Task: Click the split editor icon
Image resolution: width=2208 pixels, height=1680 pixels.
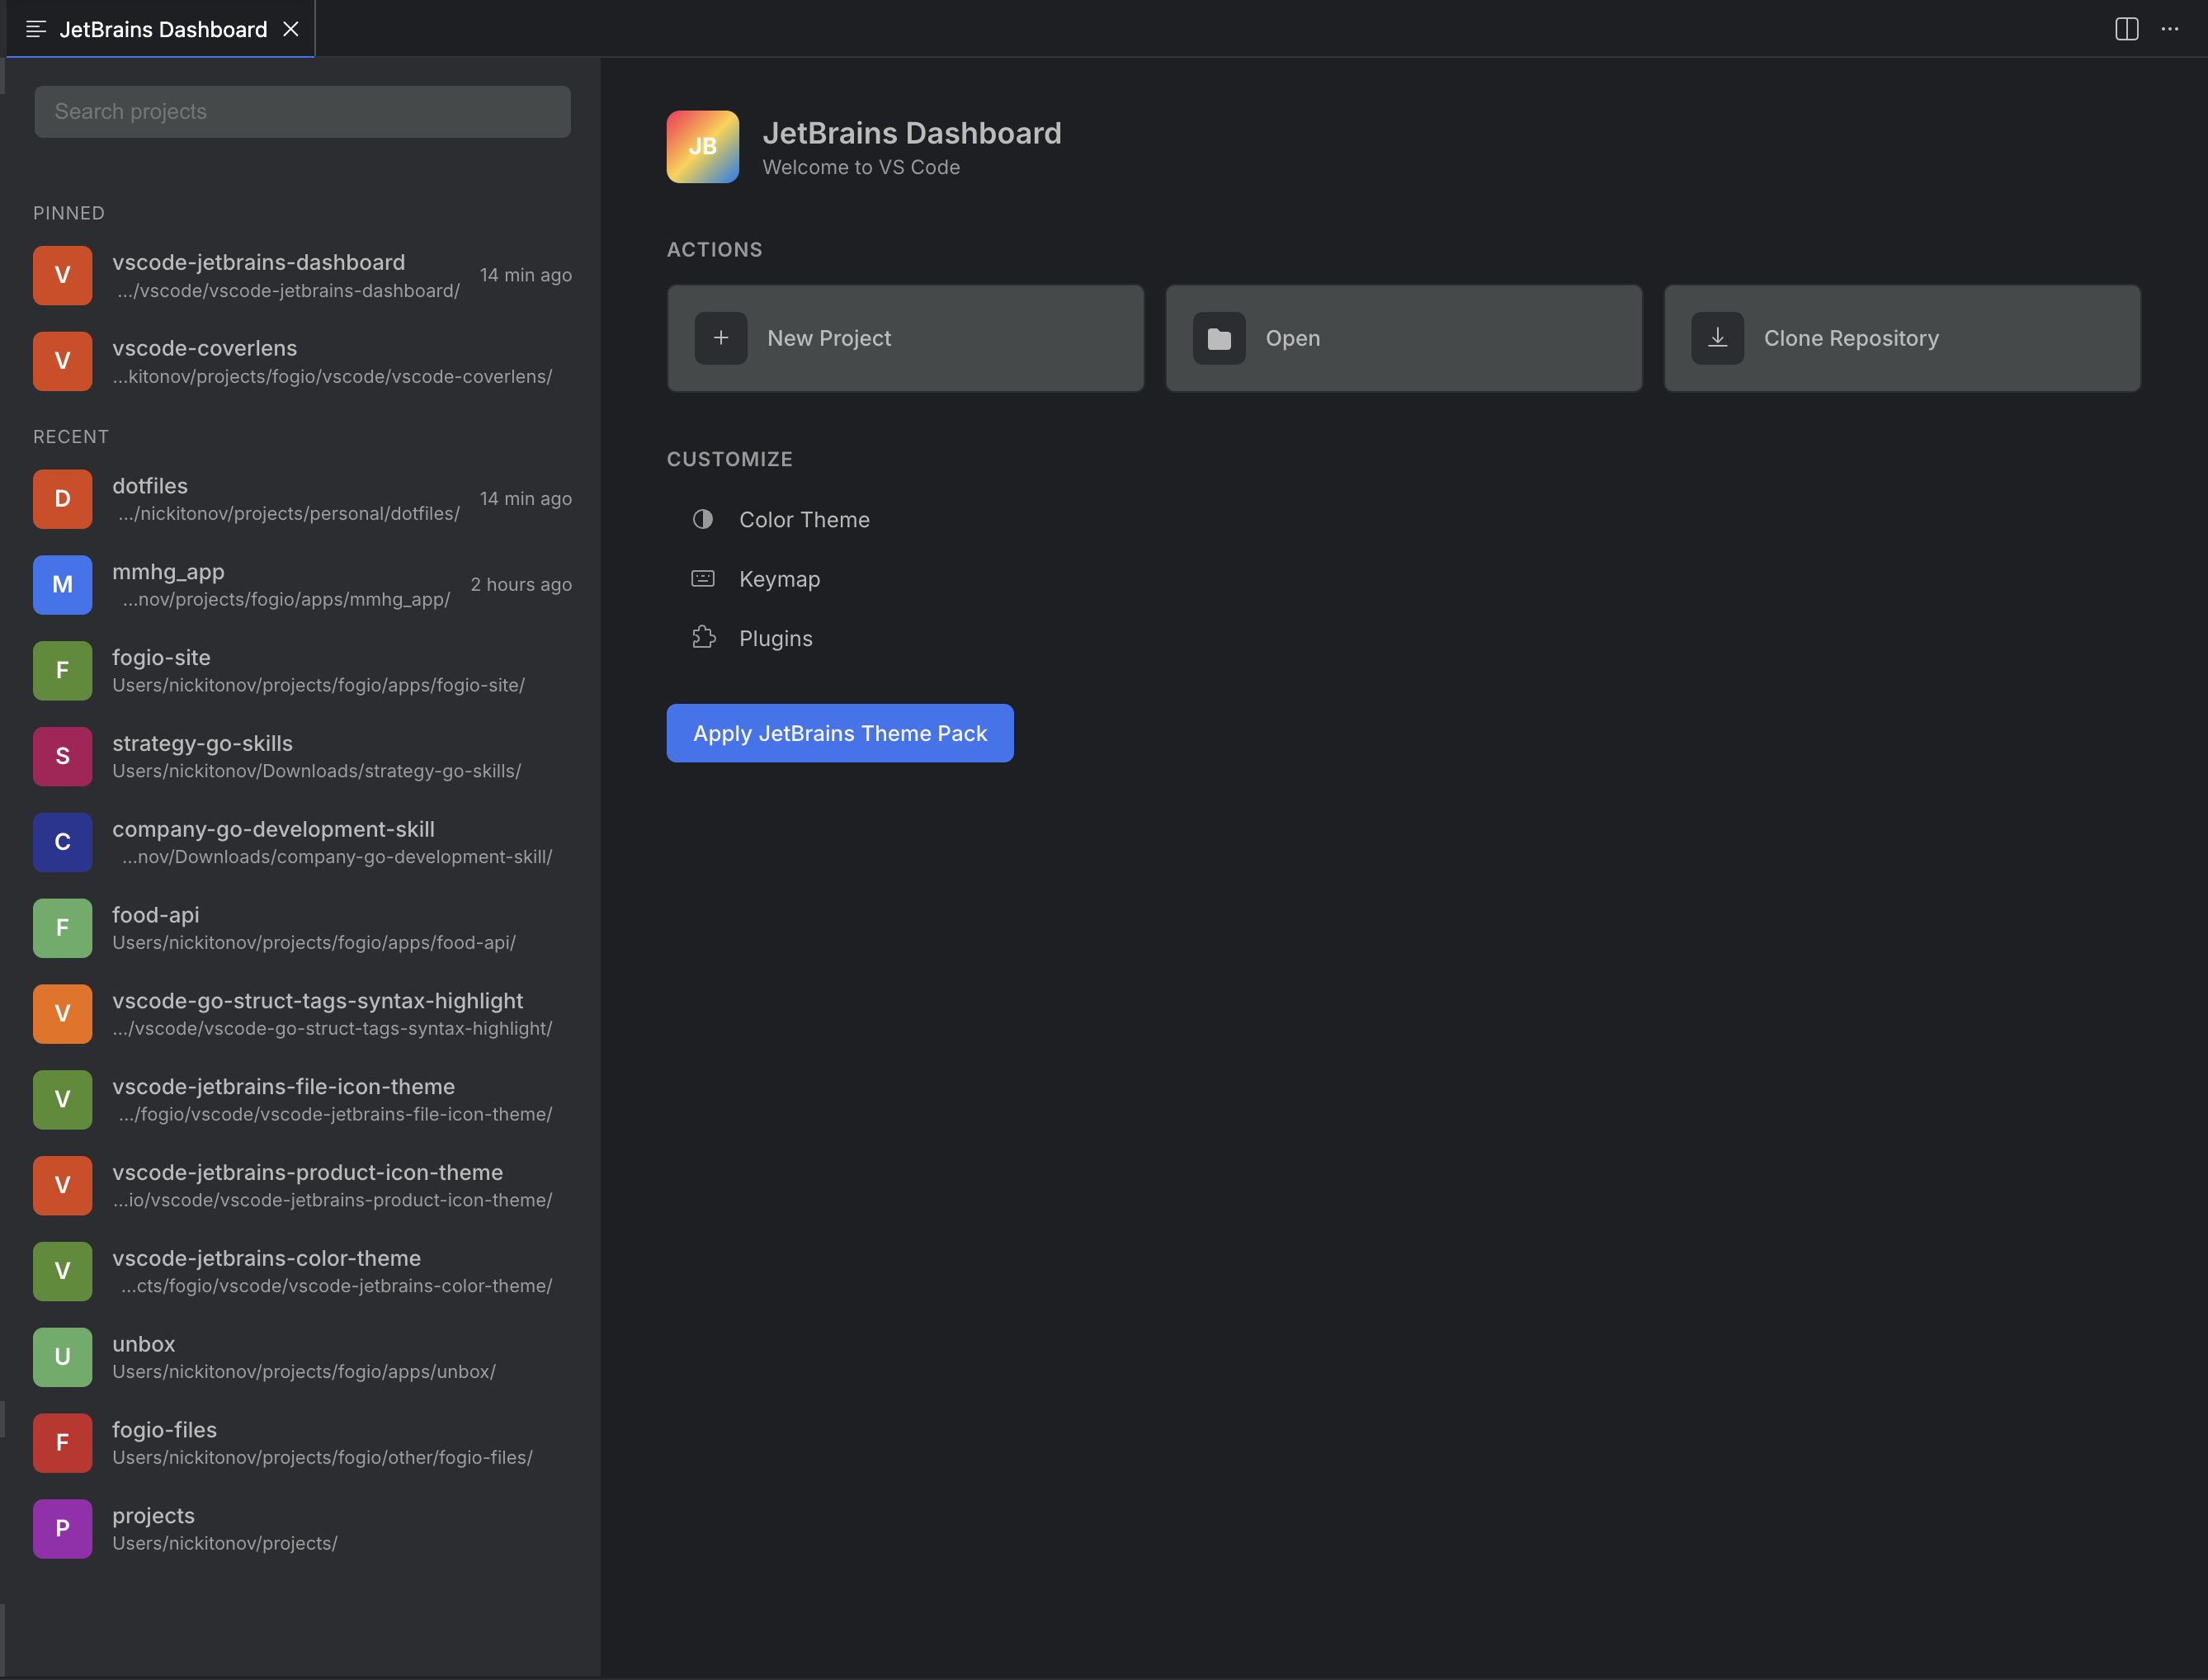Action: pyautogui.click(x=2126, y=29)
